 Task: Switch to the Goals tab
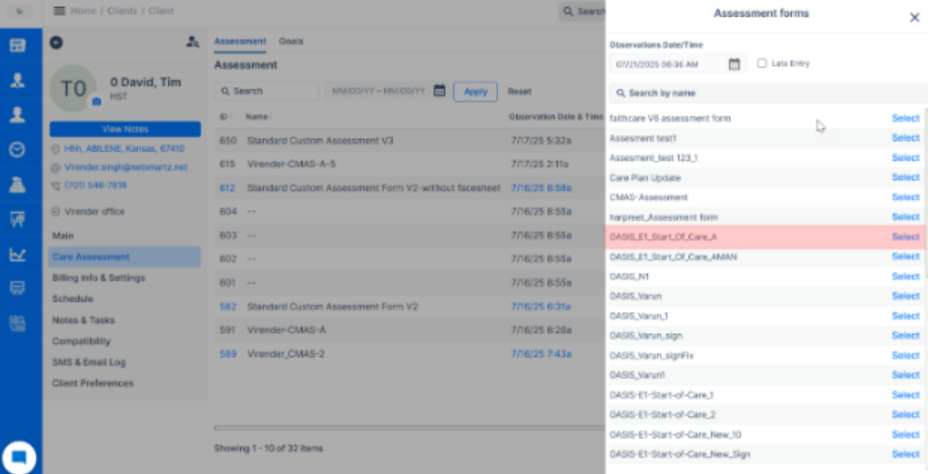(x=291, y=41)
